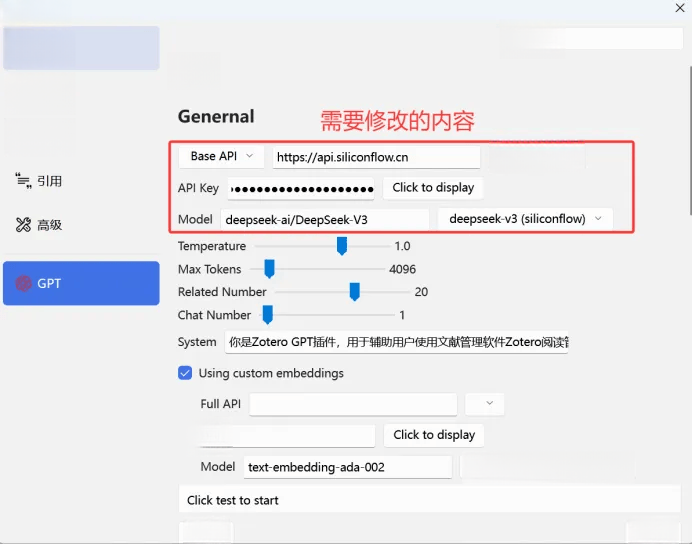
Task: Click the Genernal section heading
Action: coord(216,117)
